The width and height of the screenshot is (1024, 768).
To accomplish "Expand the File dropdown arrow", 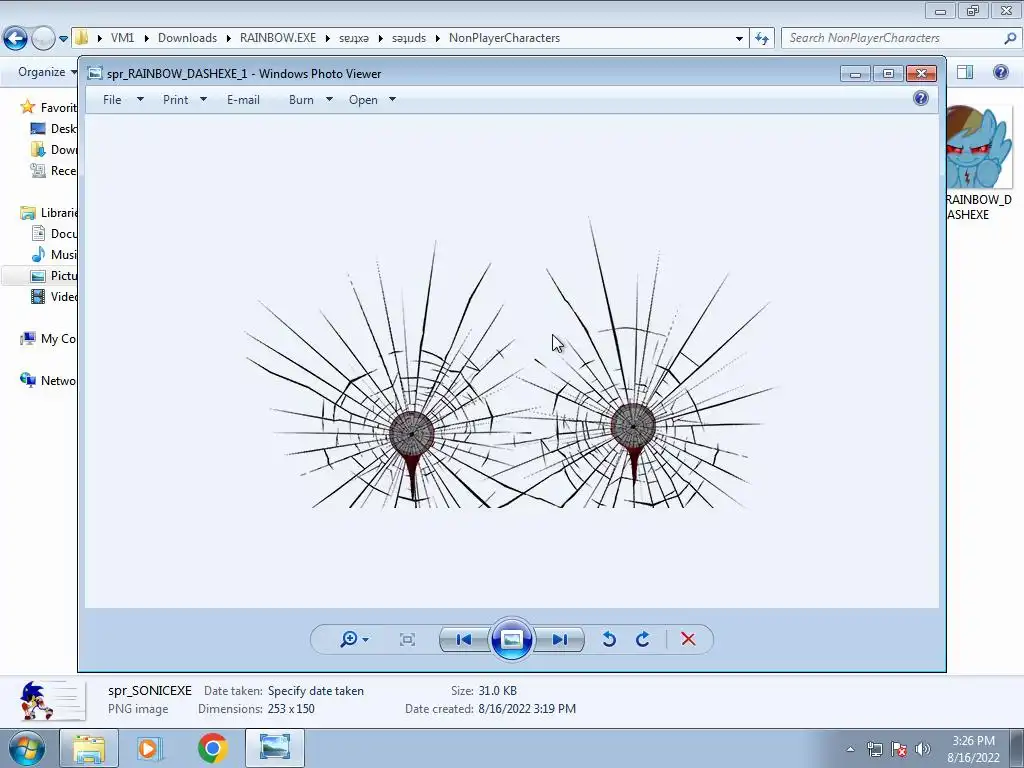I will [x=140, y=99].
